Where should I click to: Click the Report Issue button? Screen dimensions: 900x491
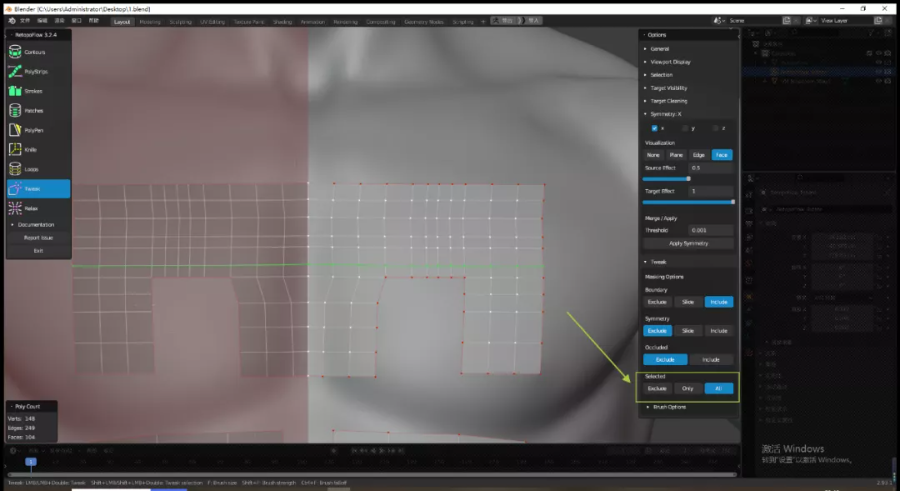38,238
